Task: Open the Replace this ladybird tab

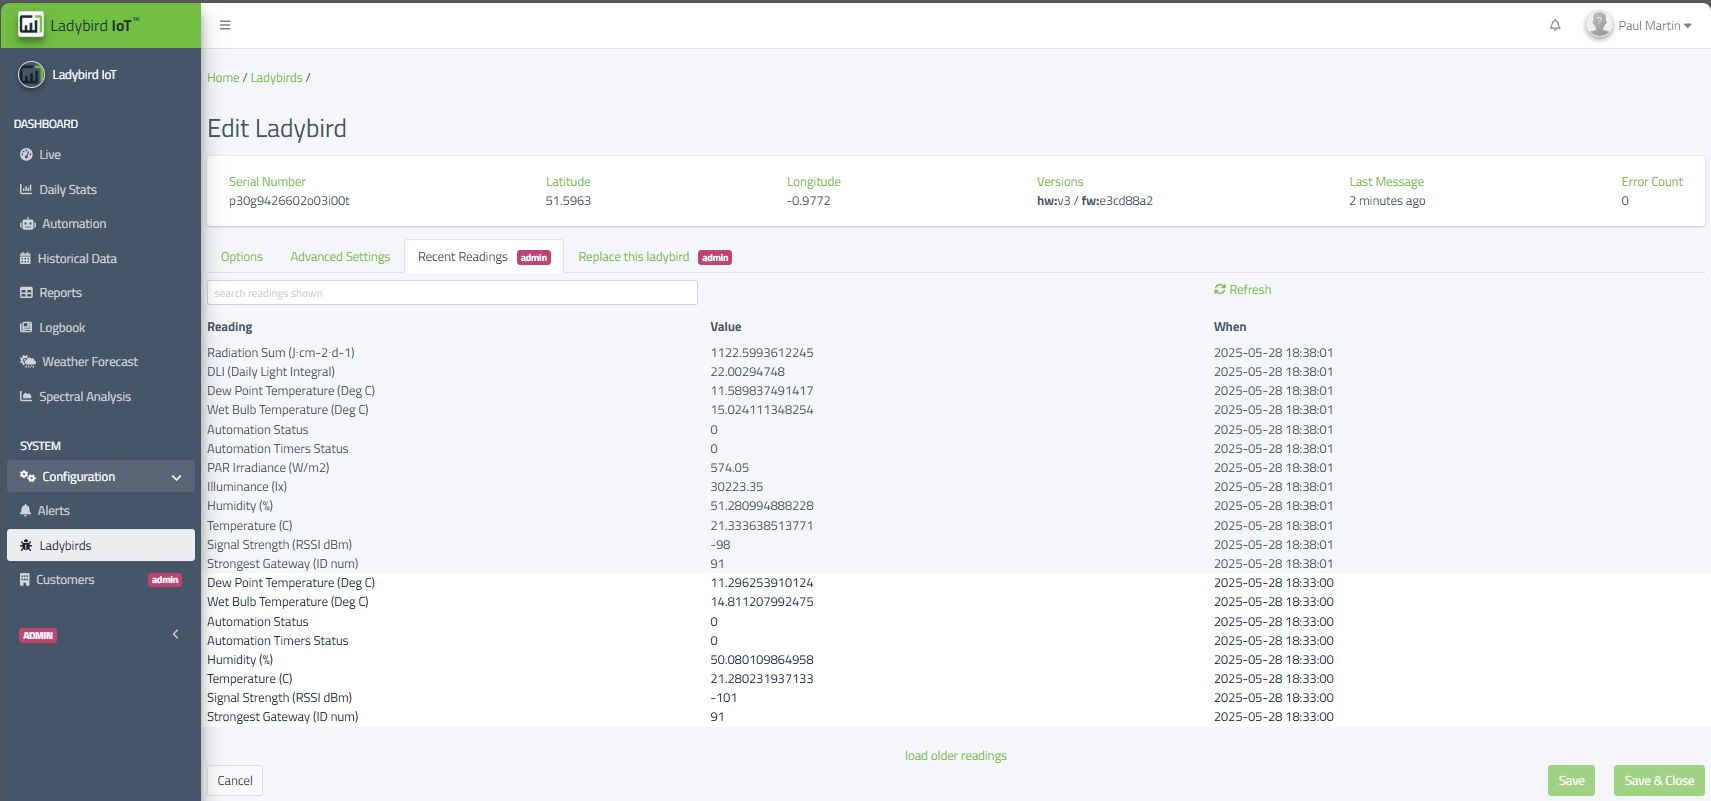Action: (x=634, y=257)
